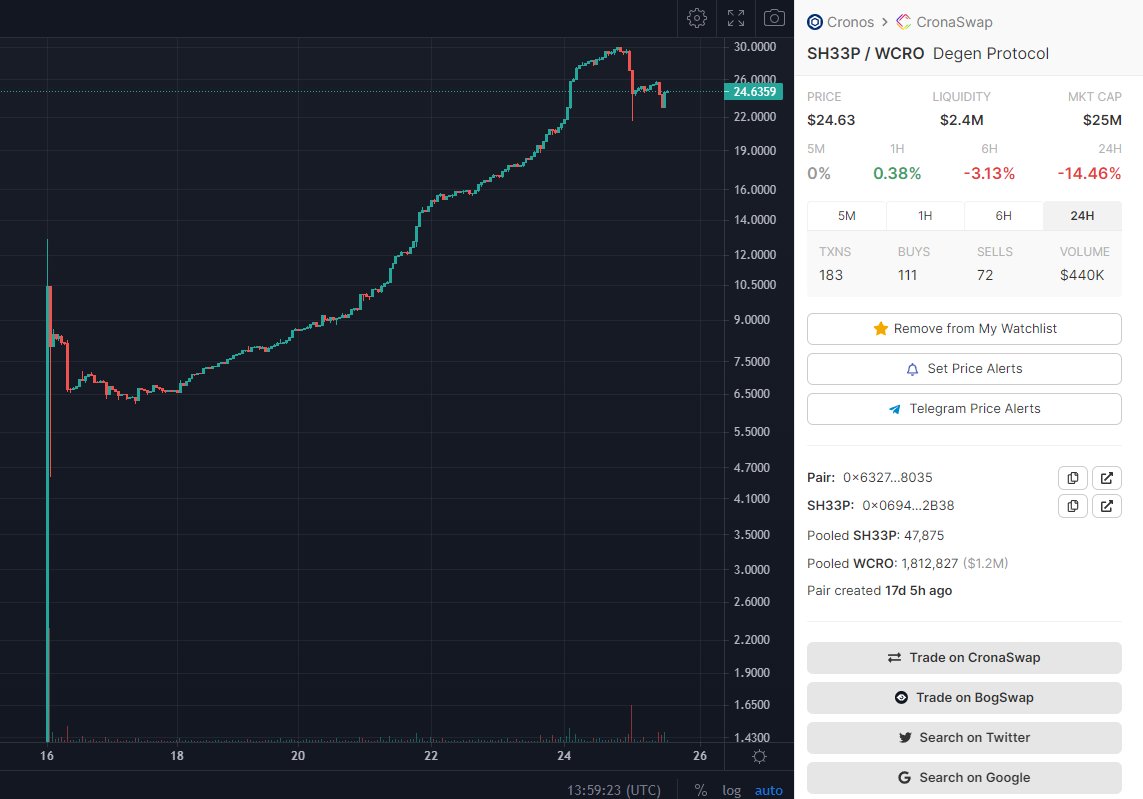Open chart settings gear icon
Image resolution: width=1143 pixels, height=799 pixels.
coord(697,18)
